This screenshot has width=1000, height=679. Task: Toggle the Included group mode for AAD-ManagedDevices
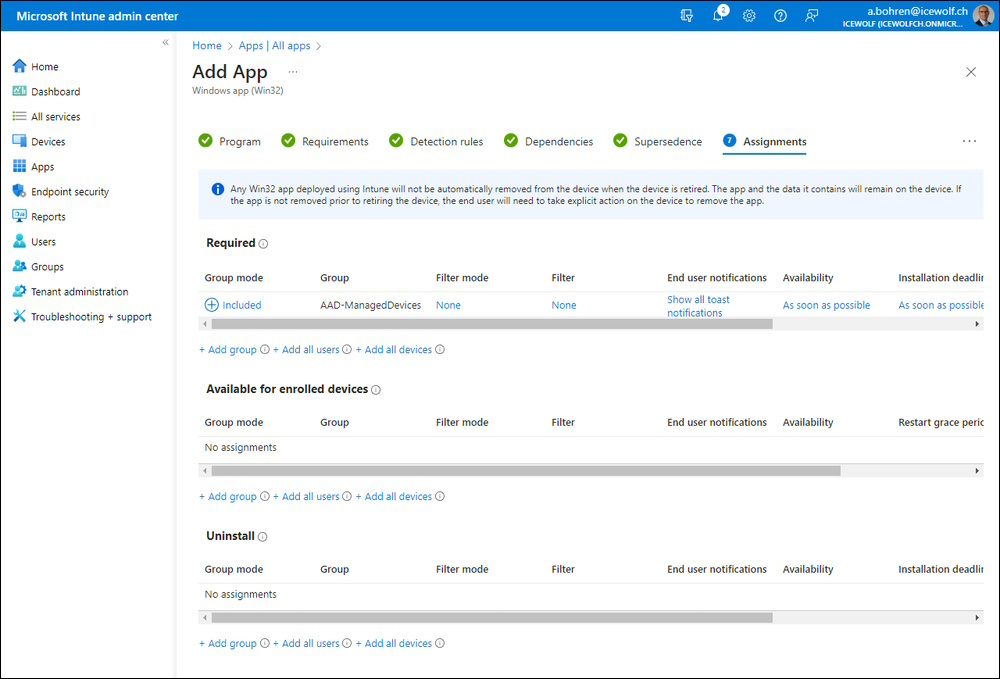click(x=233, y=305)
